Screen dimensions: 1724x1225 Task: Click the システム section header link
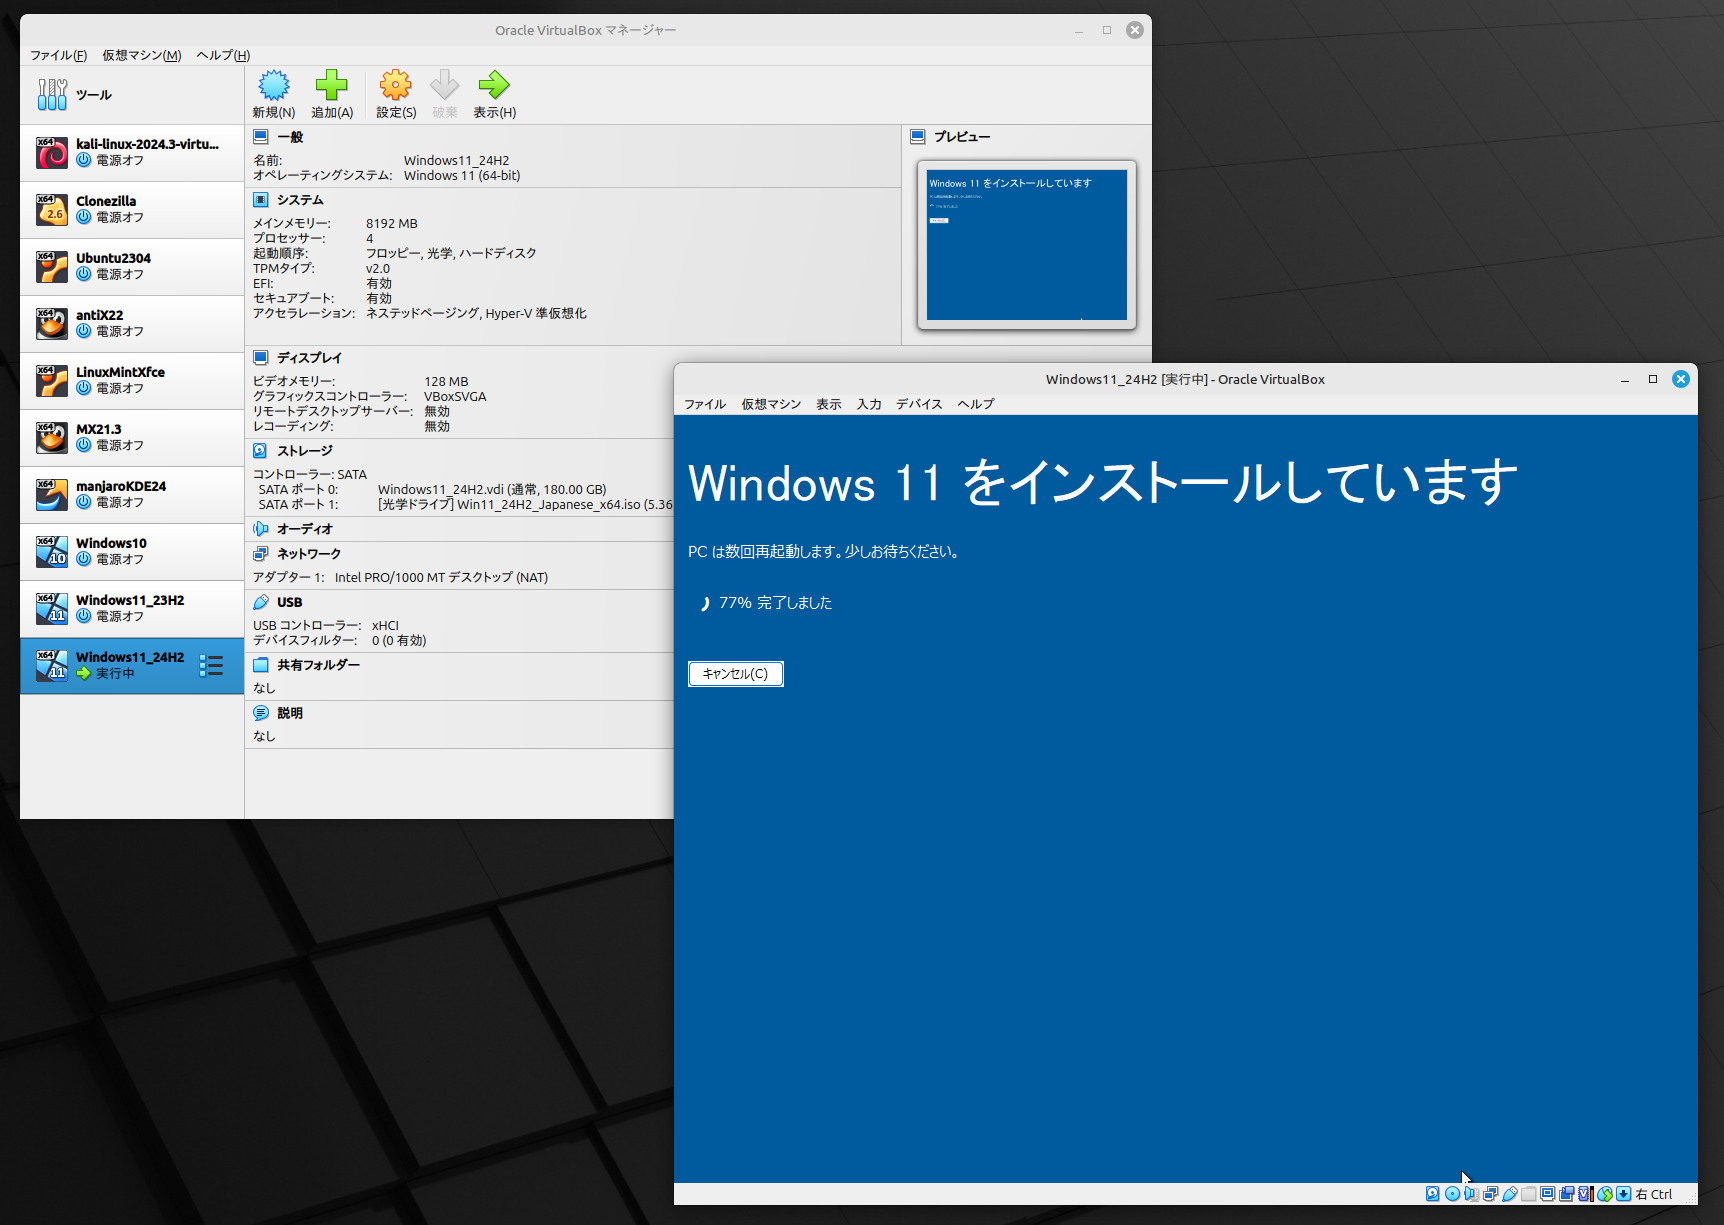[x=300, y=200]
